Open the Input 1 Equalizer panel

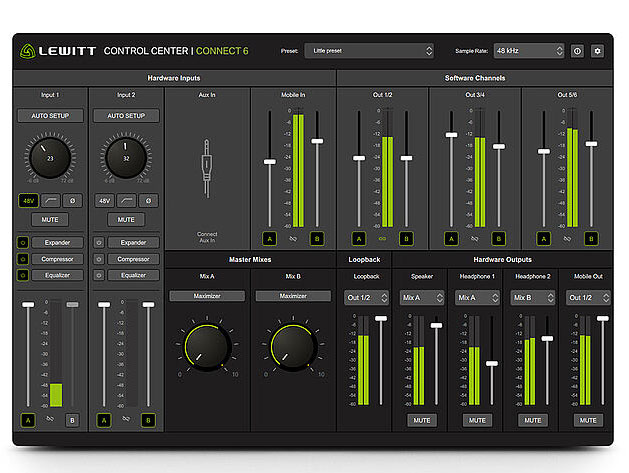[56, 275]
